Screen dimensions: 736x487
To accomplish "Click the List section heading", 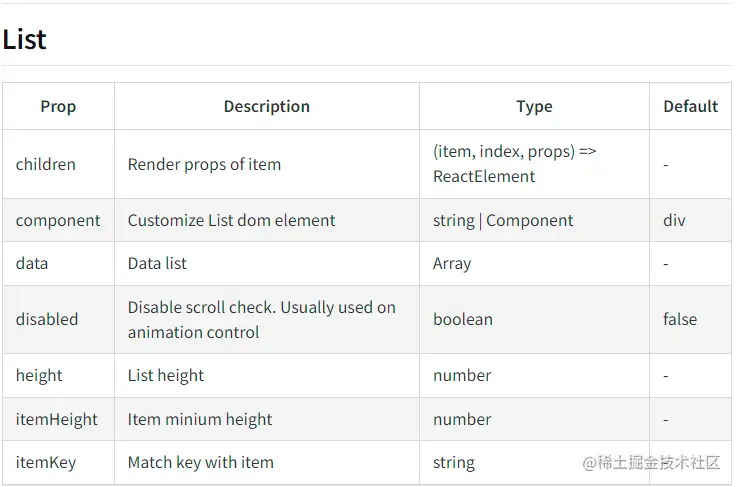I will (x=25, y=40).
